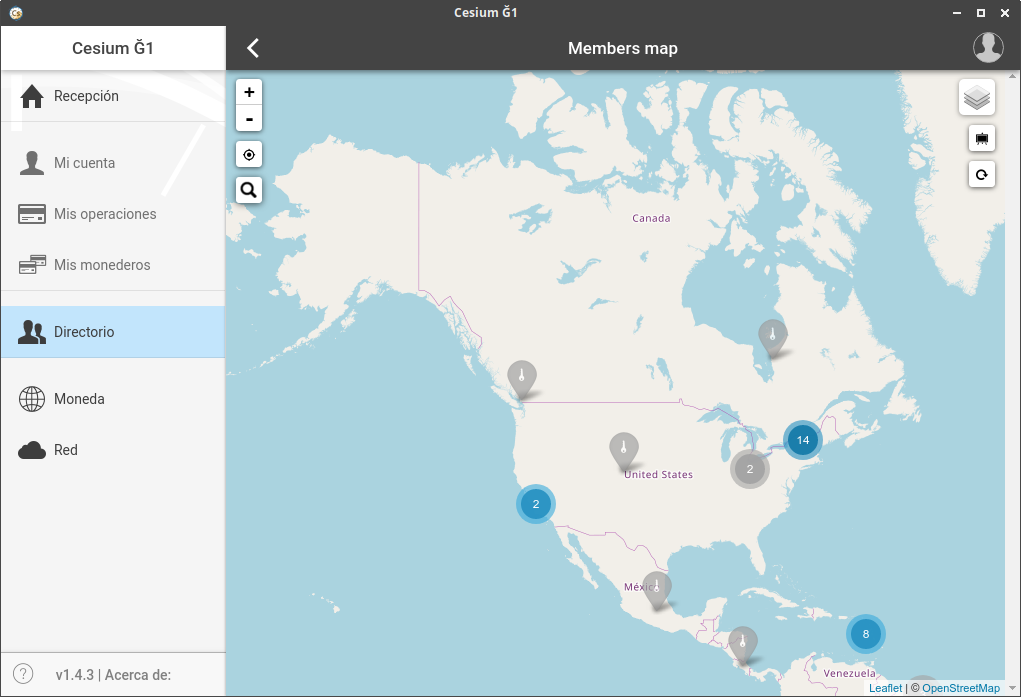
Task: Open the Red network section
Action: (113, 449)
